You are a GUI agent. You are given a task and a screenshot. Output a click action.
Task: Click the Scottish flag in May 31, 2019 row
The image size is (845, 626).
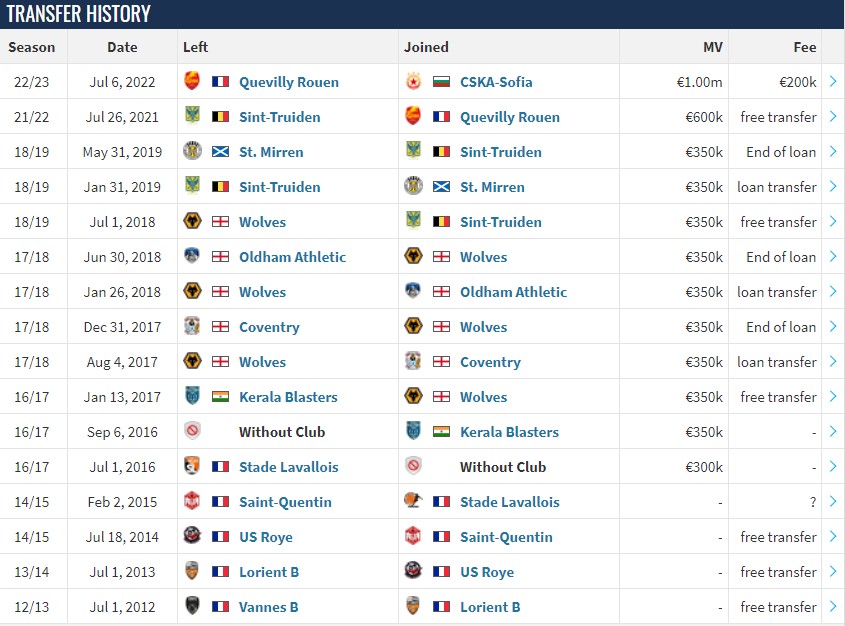220,152
